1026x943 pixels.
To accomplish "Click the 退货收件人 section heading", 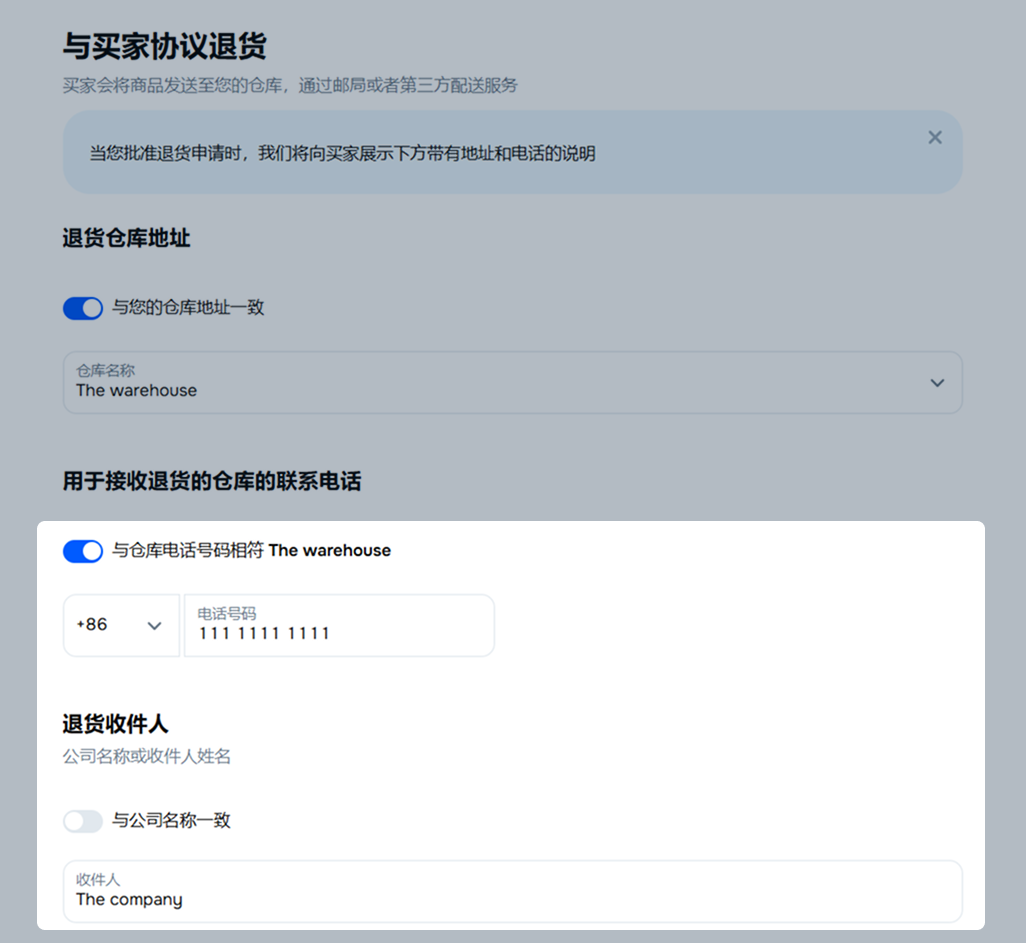I will pyautogui.click(x=115, y=724).
